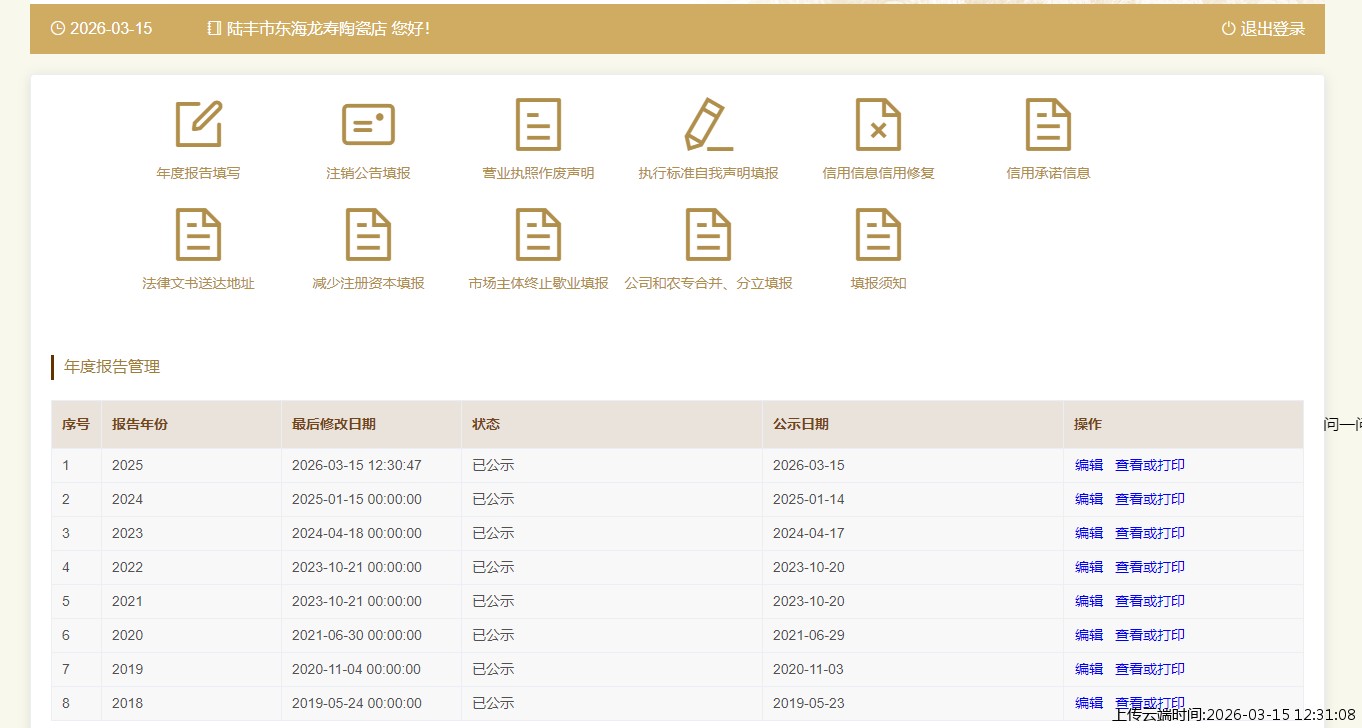
Task: Click 编辑 for the 2023 report
Action: [x=1088, y=533]
